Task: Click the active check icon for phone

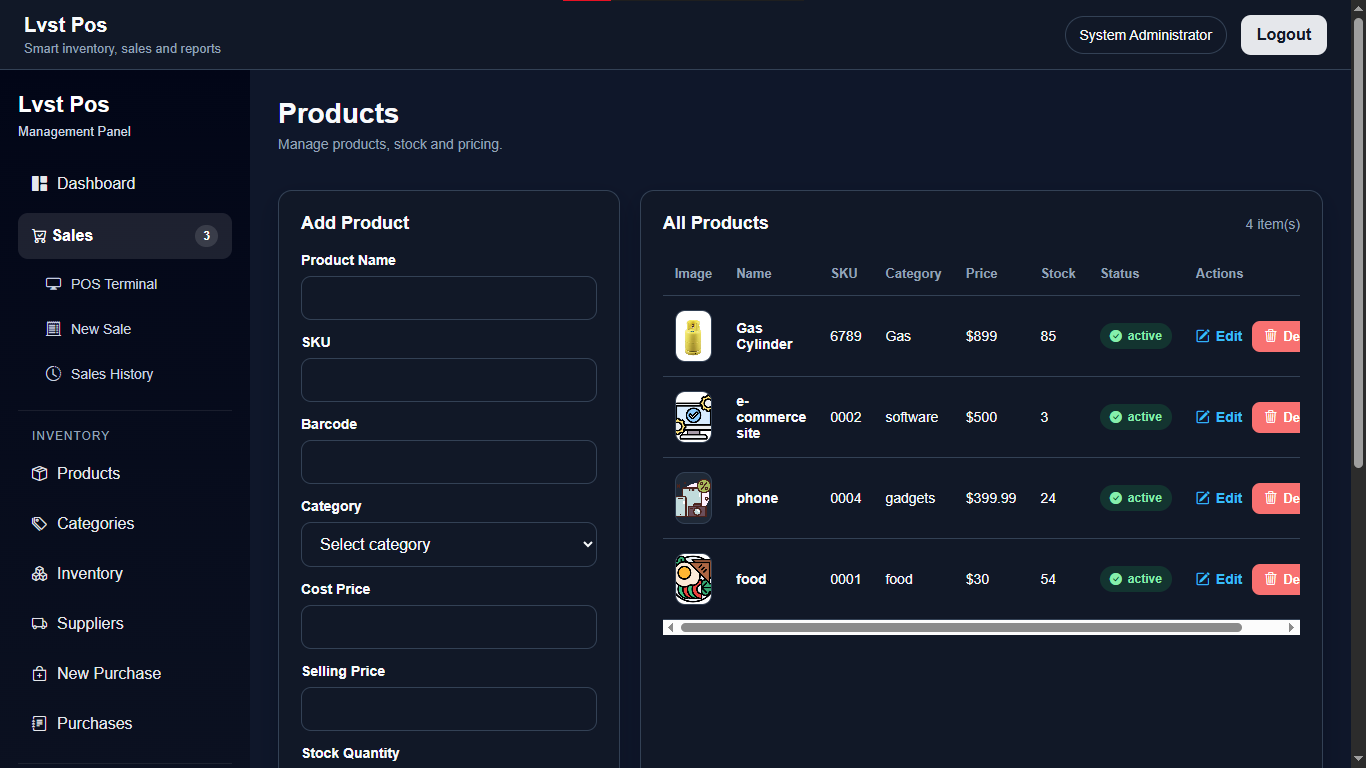Action: [1116, 498]
